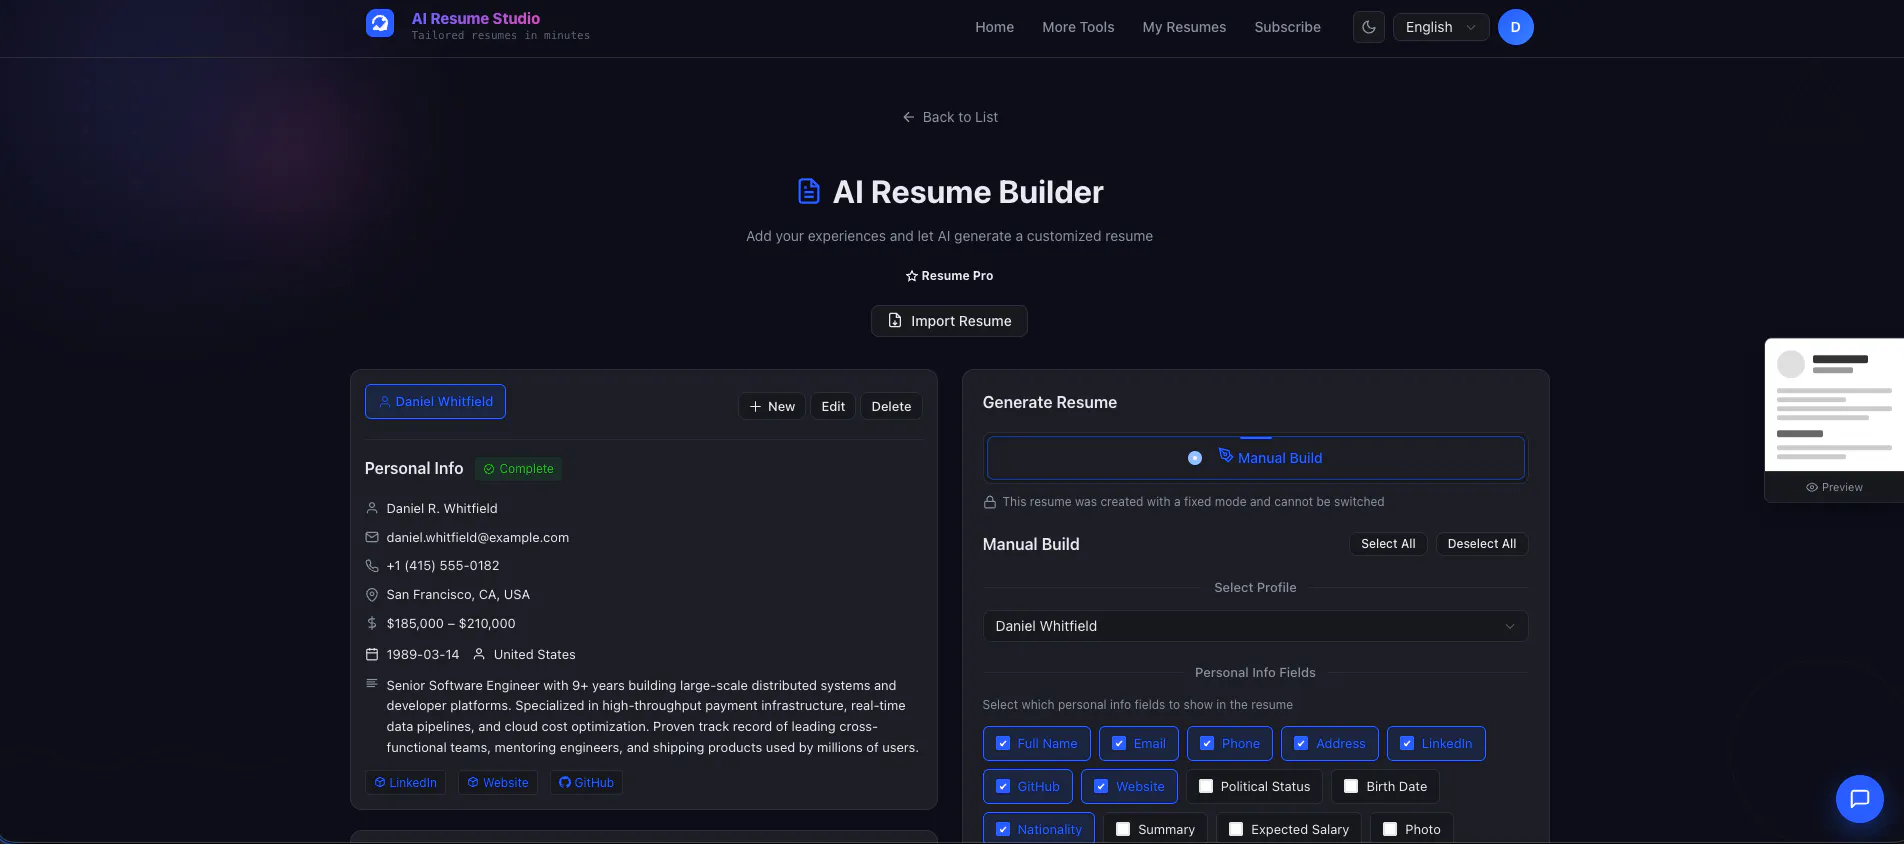Click Select All fields
1904x844 pixels.
1388,544
